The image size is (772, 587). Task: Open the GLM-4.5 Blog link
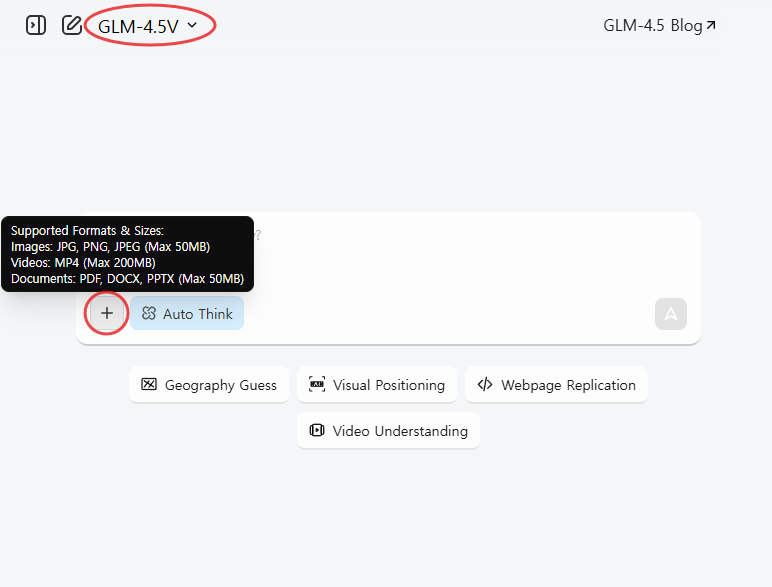tap(659, 26)
